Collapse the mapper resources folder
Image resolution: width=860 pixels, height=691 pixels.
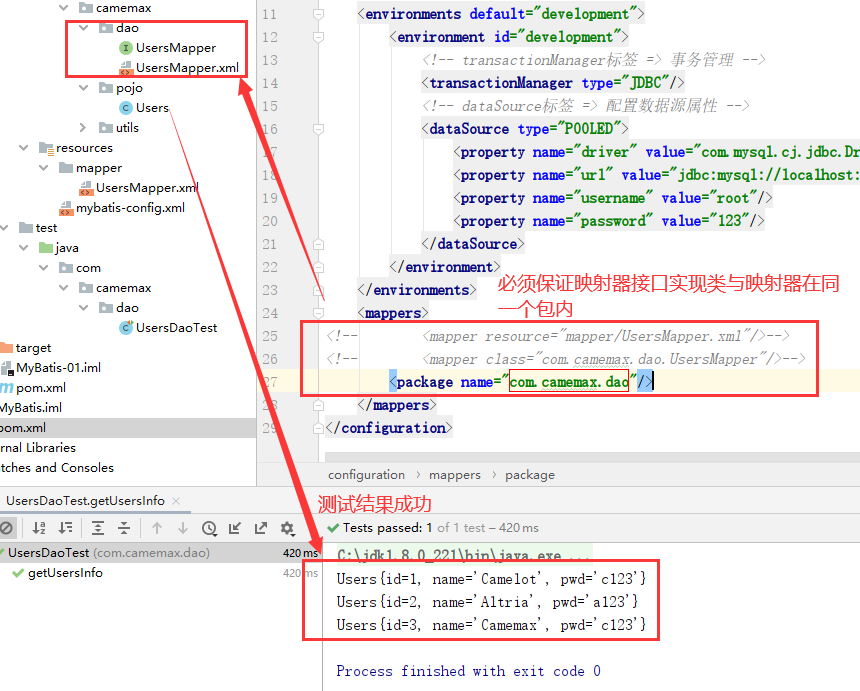(x=43, y=167)
